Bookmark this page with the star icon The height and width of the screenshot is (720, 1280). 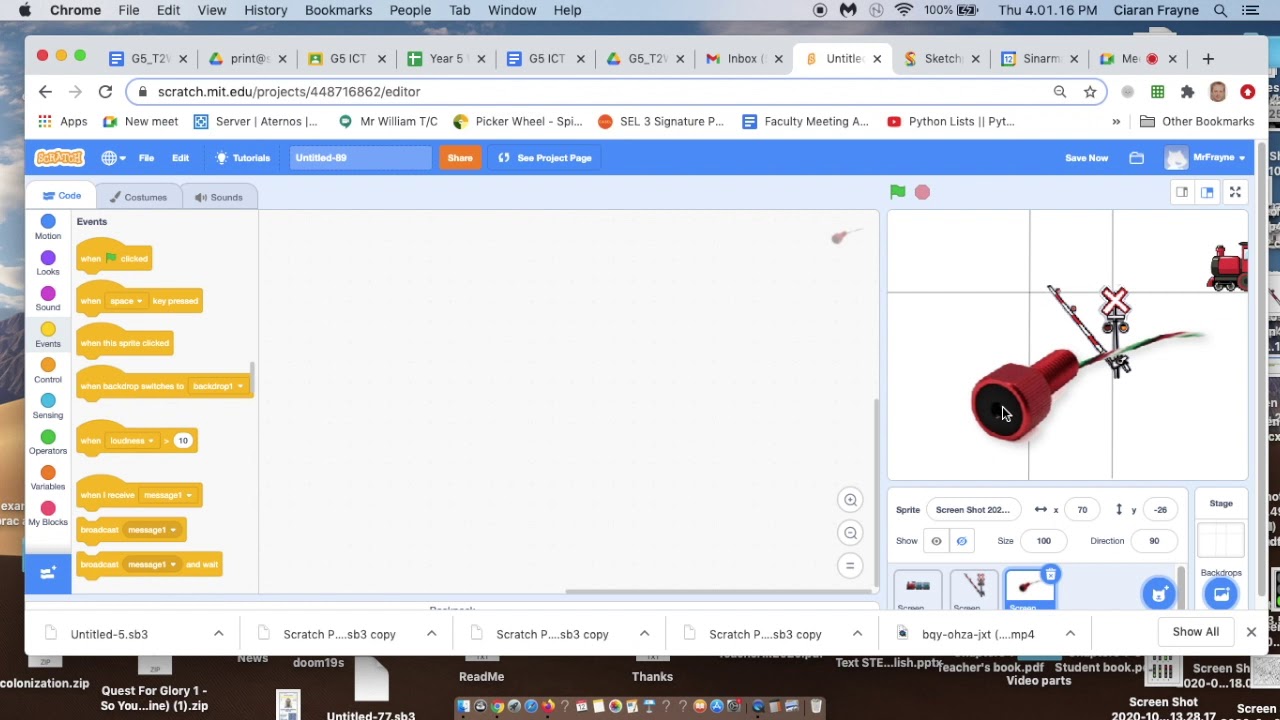point(1090,92)
